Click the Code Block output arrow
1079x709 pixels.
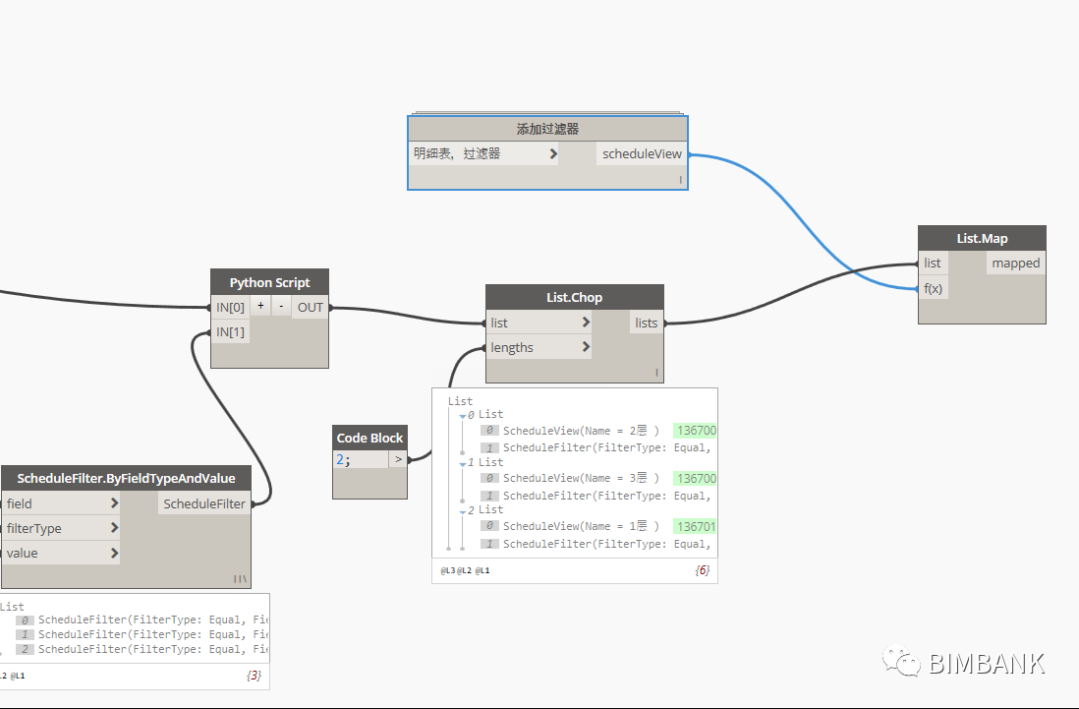(398, 459)
